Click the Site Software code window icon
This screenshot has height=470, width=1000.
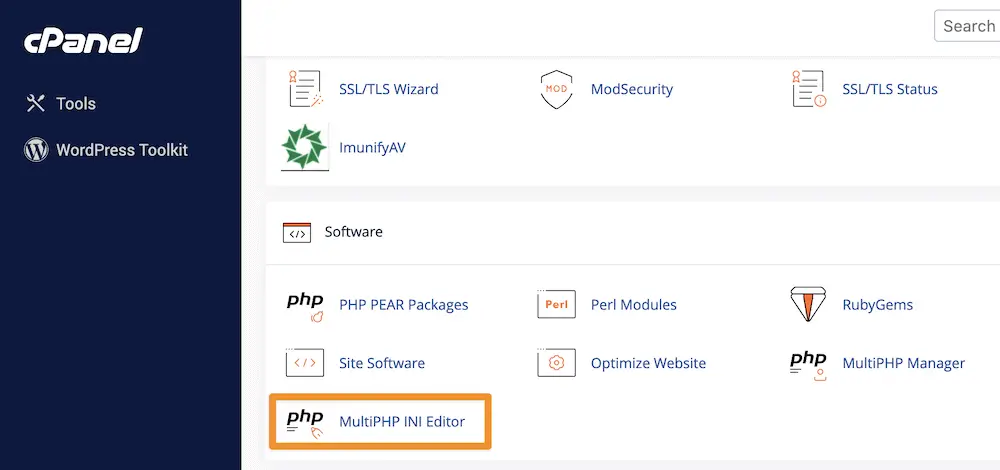tap(304, 362)
